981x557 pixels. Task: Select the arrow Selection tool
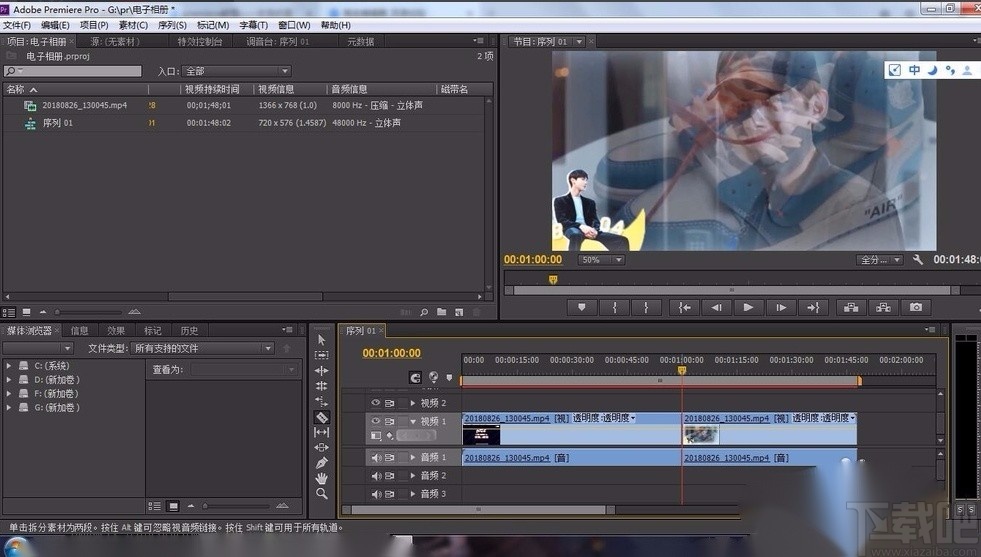tap(321, 340)
